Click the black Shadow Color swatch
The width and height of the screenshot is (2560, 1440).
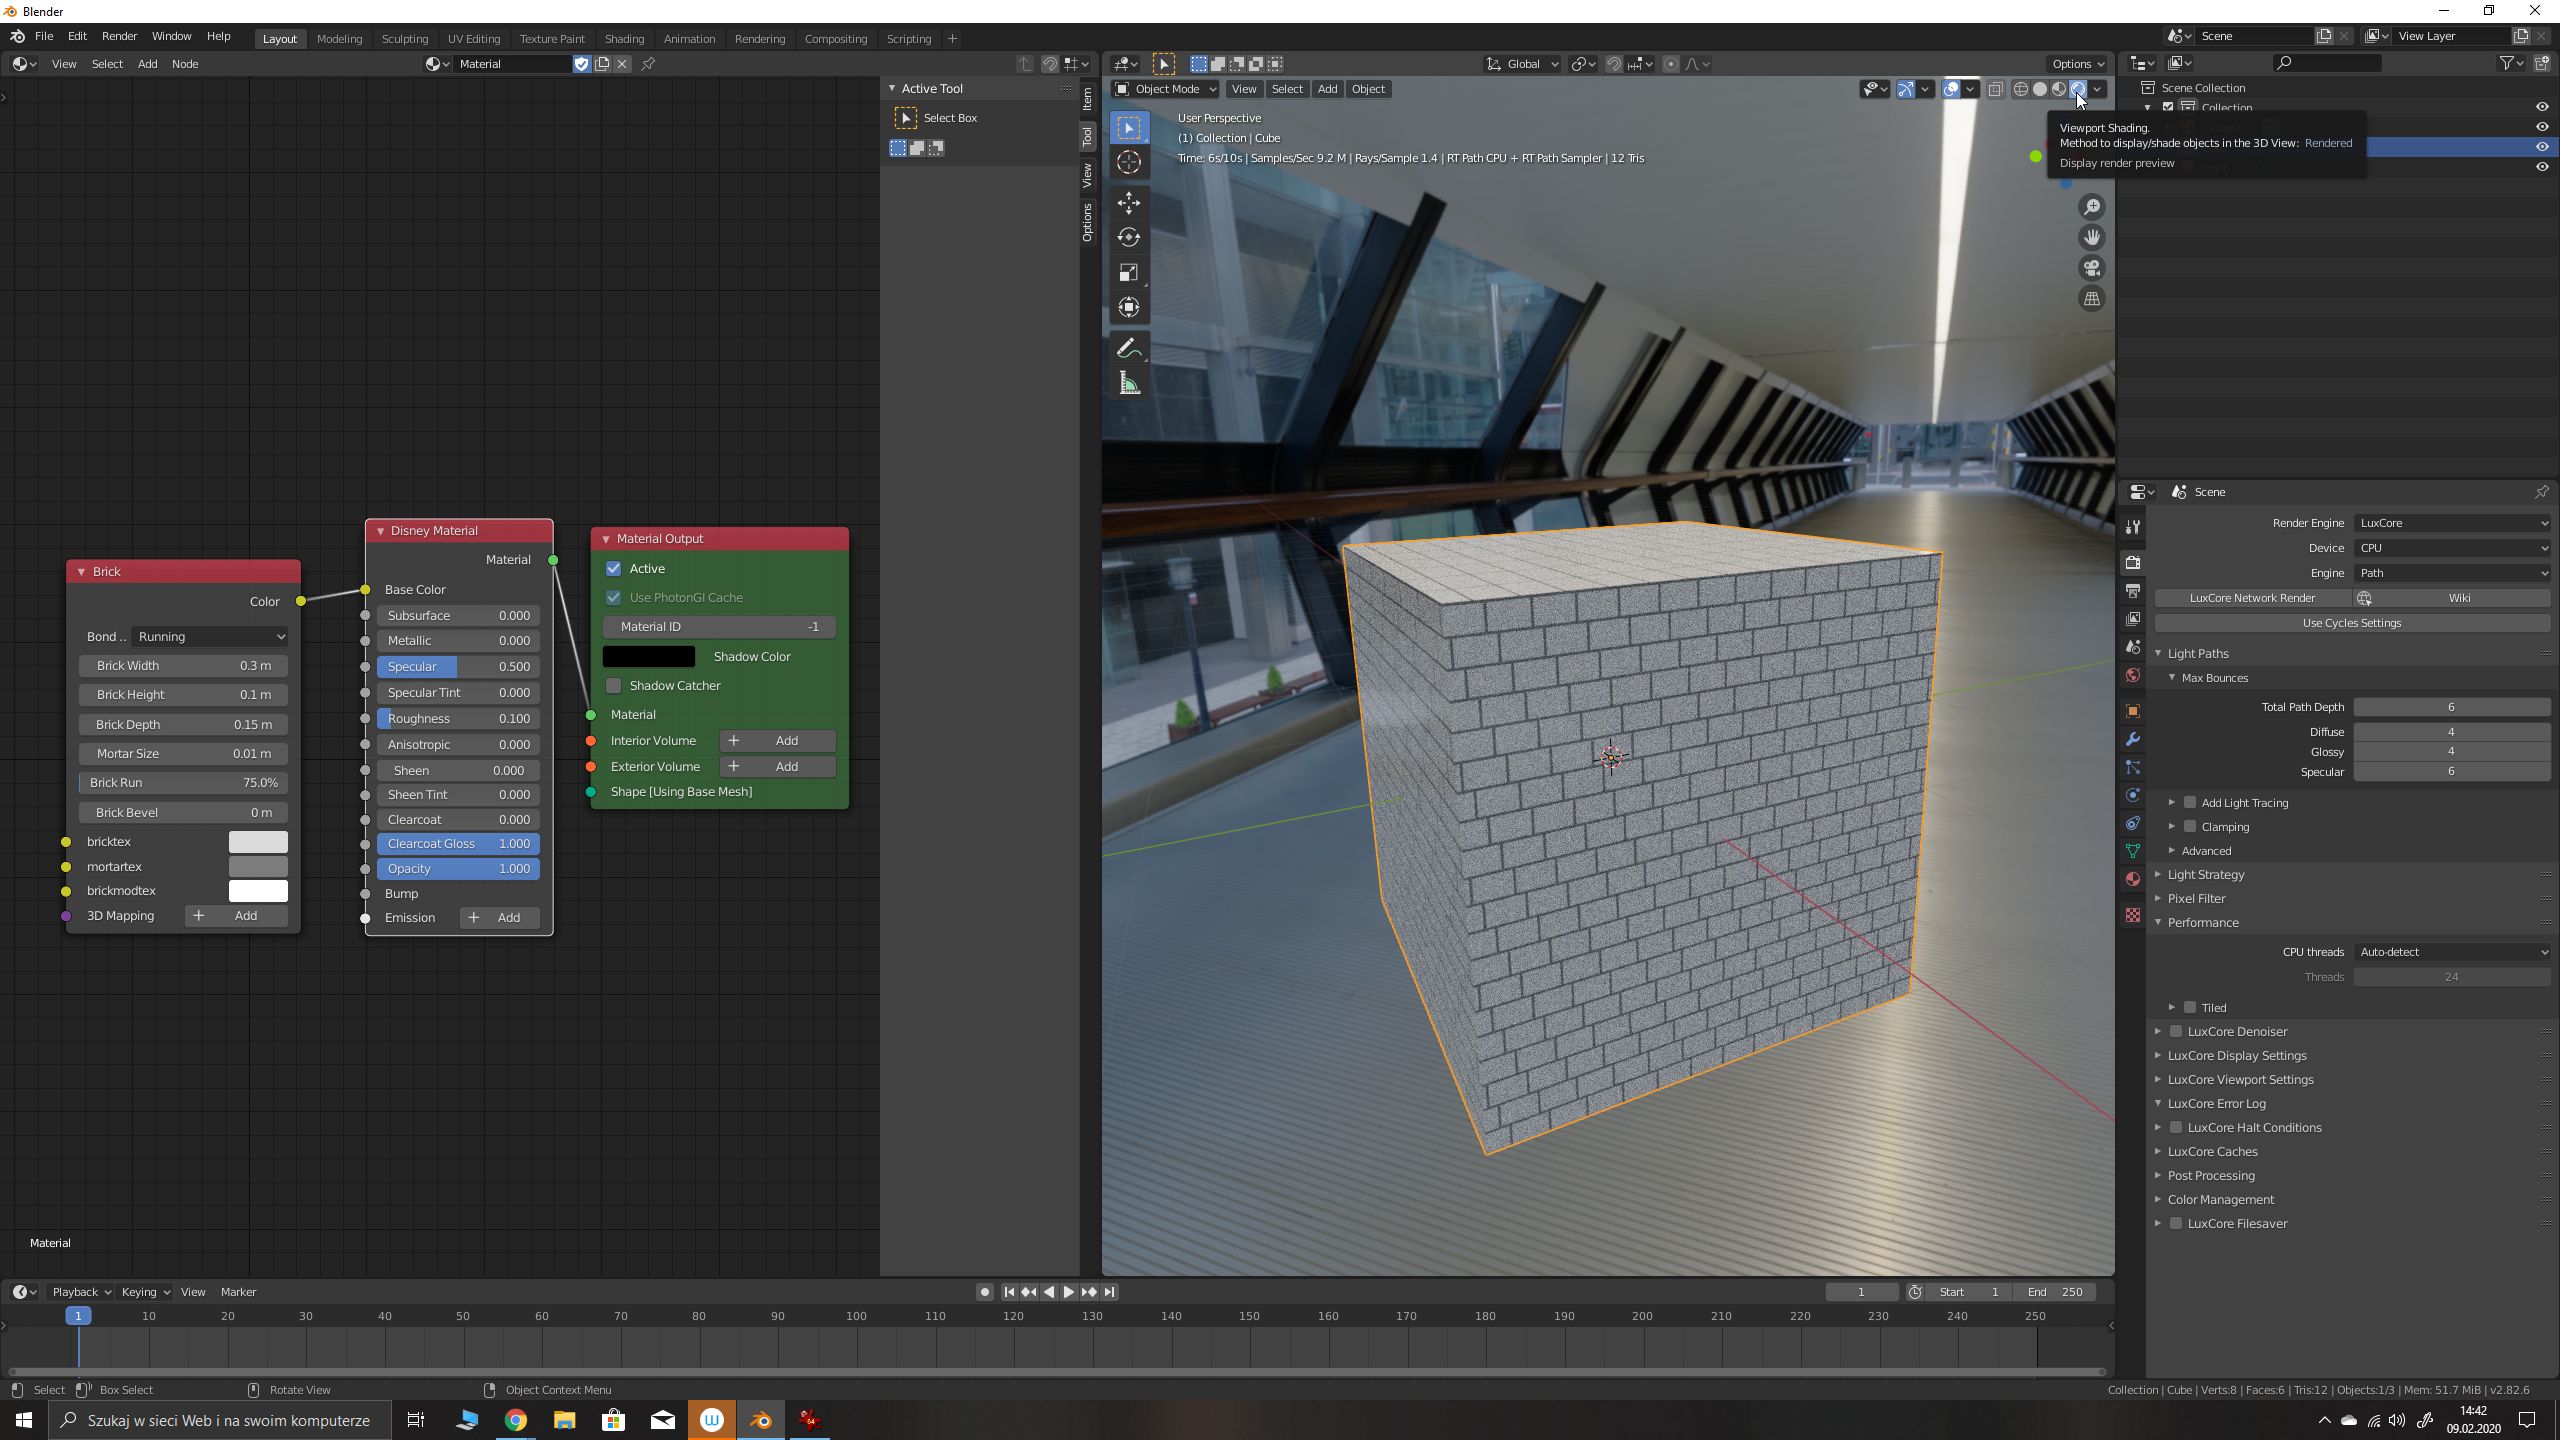[x=648, y=657]
